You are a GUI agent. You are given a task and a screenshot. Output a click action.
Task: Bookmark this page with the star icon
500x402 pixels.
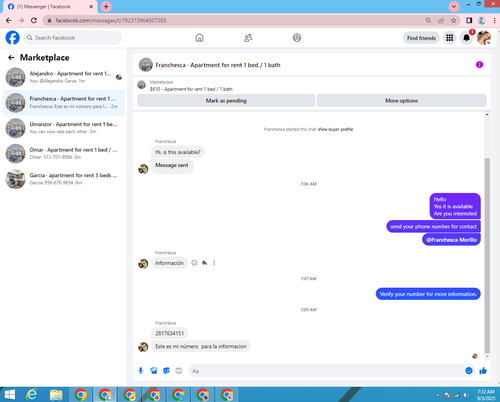tap(453, 21)
